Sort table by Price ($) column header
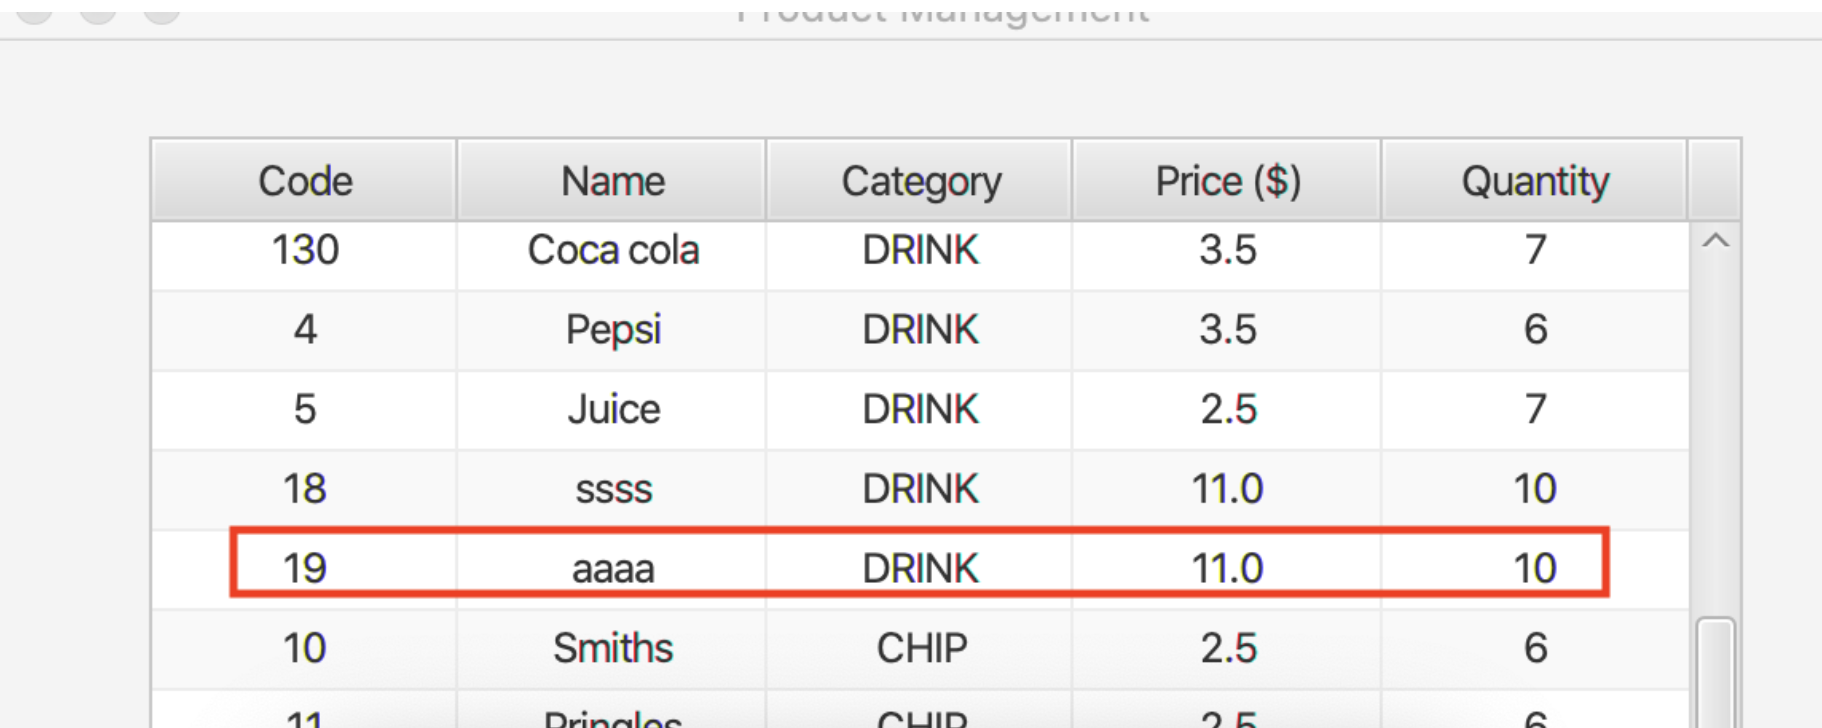 coord(1227,181)
